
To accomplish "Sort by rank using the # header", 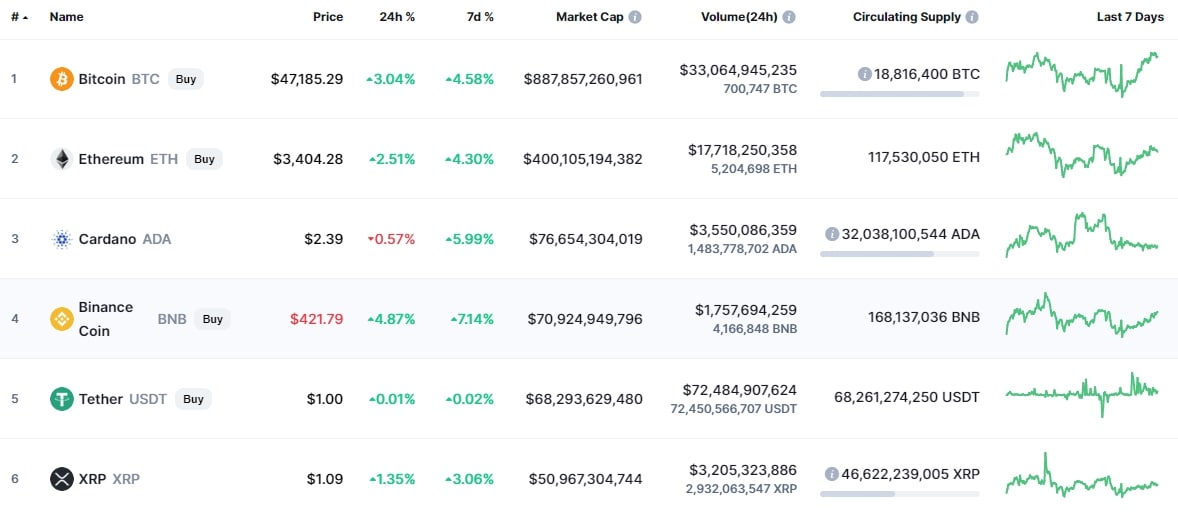I will pyautogui.click(x=20, y=17).
